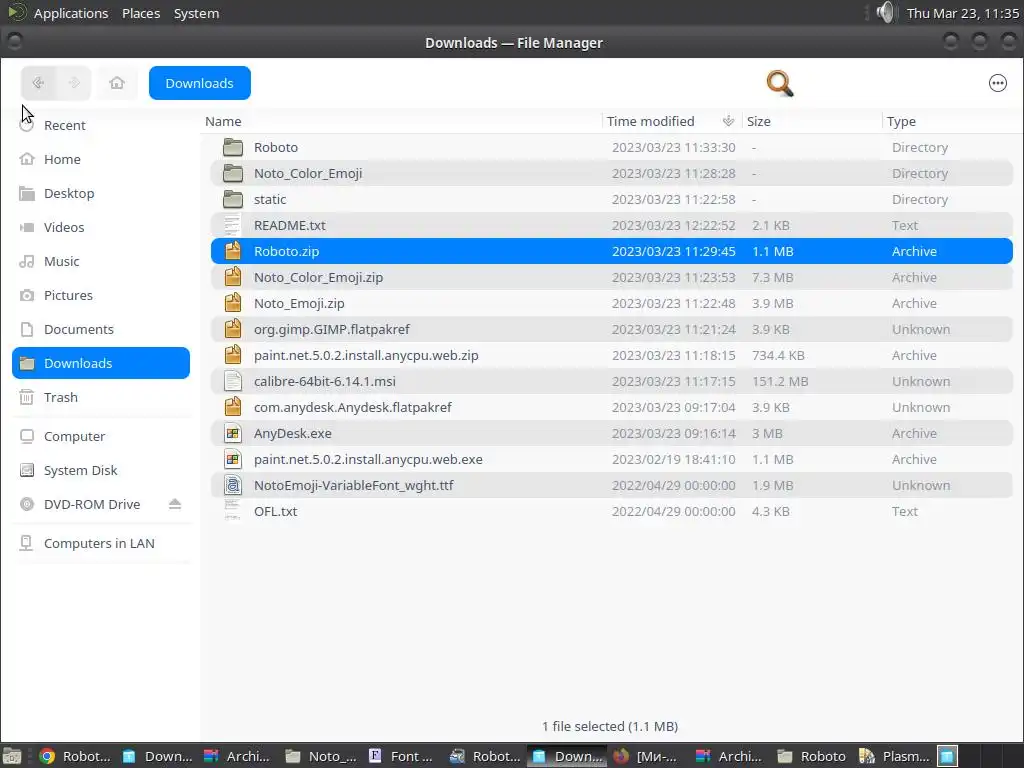Click the OFL.txt file icon
This screenshot has height=768, width=1024.
(232, 511)
